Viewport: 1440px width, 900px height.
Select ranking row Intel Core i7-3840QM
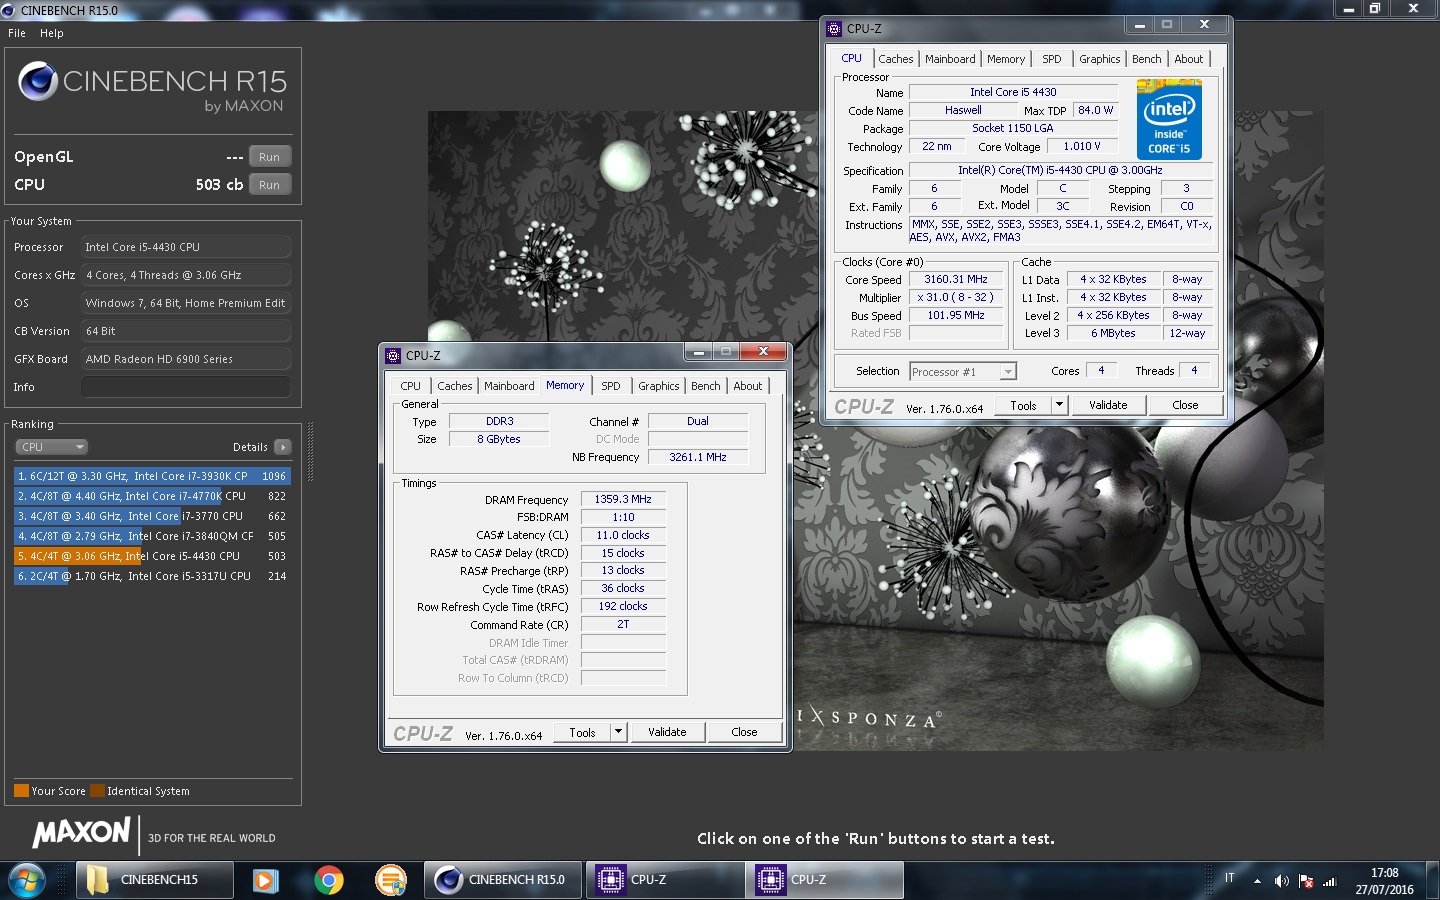point(152,536)
